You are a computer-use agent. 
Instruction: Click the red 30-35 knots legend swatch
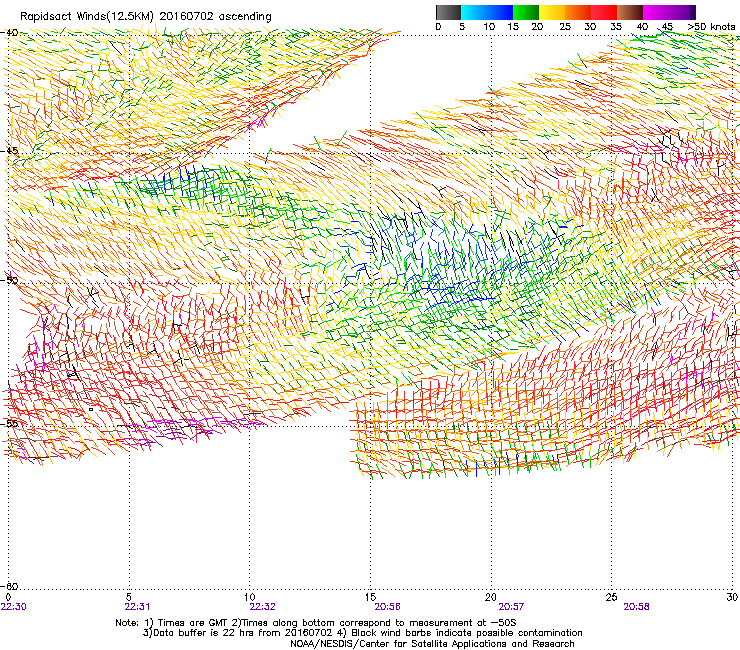click(x=604, y=12)
